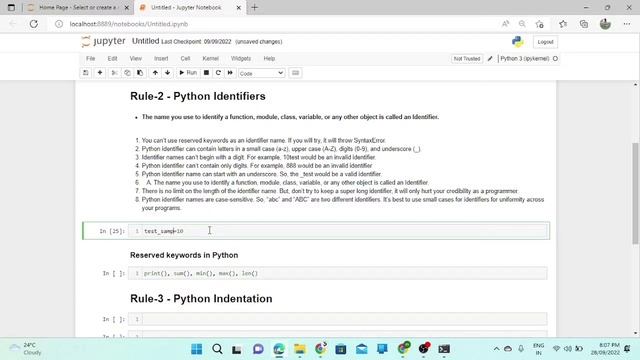
Task: Rename notebook by clicking Untitled title
Action: pos(145,41)
